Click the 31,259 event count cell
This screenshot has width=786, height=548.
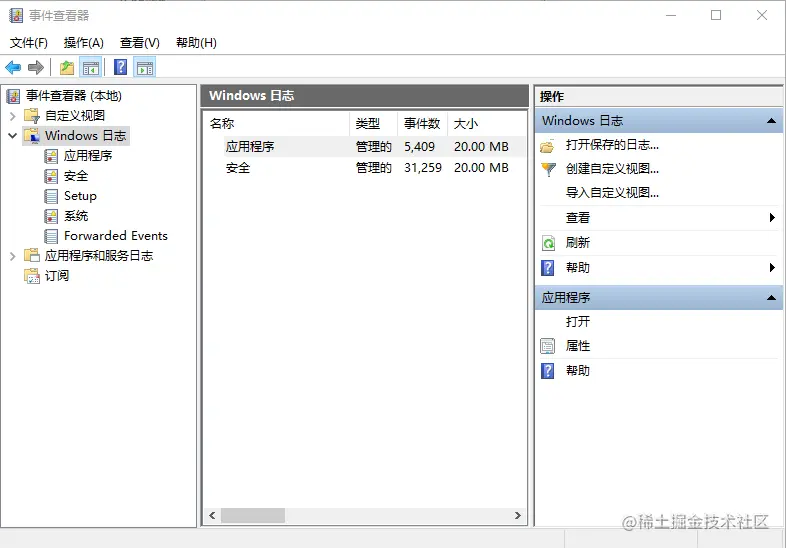click(423, 167)
